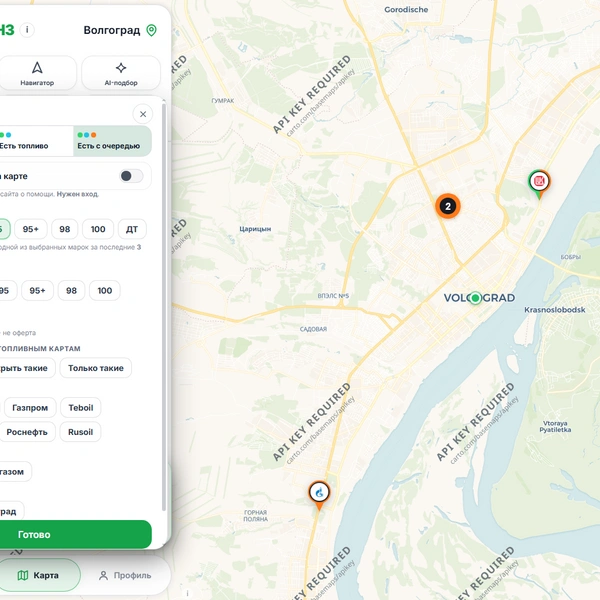Viewport: 600px width, 600px height.
Task: Click the Gorodische map label
Action: tap(406, 10)
